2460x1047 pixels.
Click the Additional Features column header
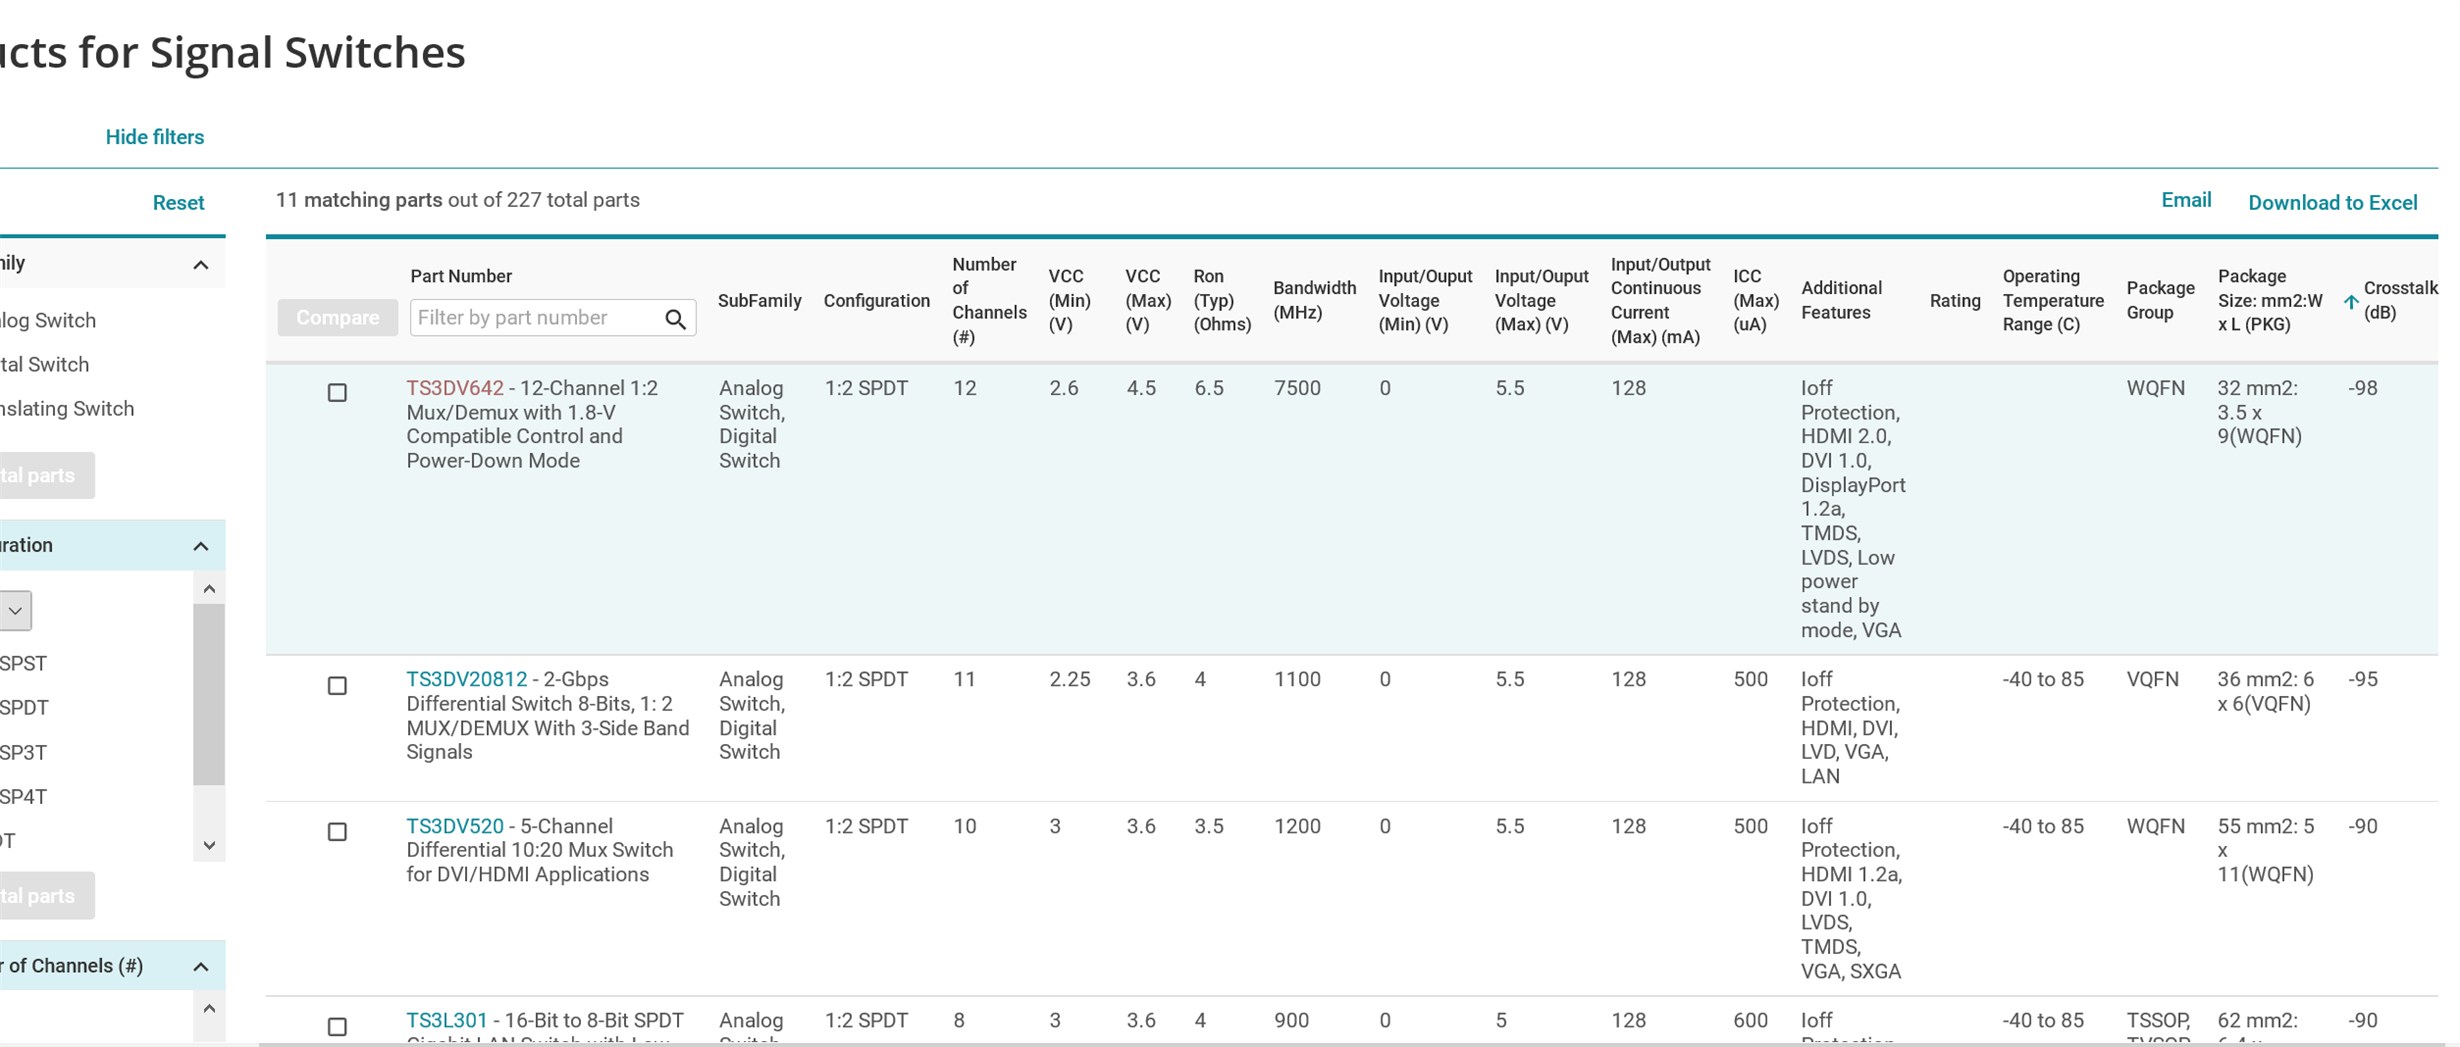tap(1841, 300)
